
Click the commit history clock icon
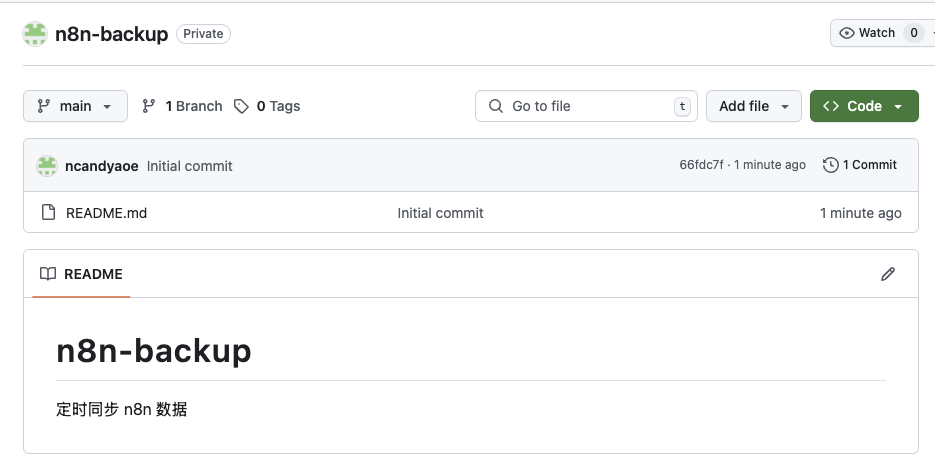coord(830,165)
